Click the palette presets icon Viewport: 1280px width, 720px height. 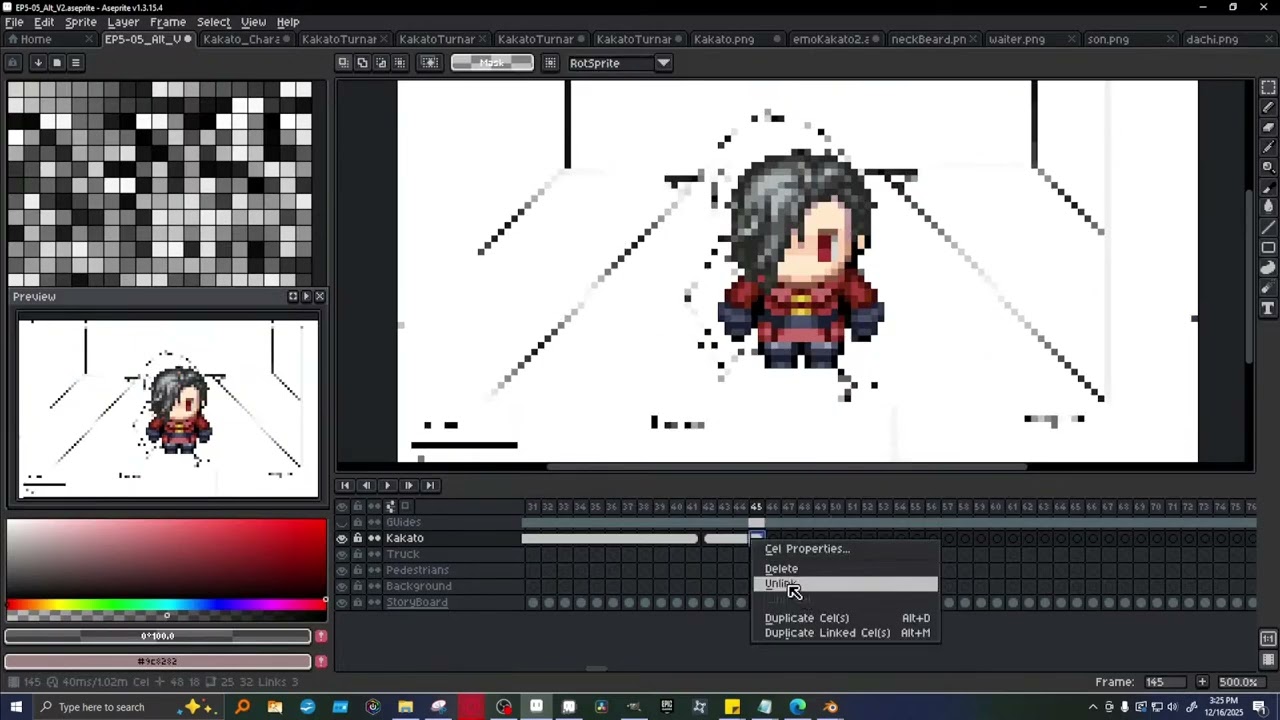point(56,63)
